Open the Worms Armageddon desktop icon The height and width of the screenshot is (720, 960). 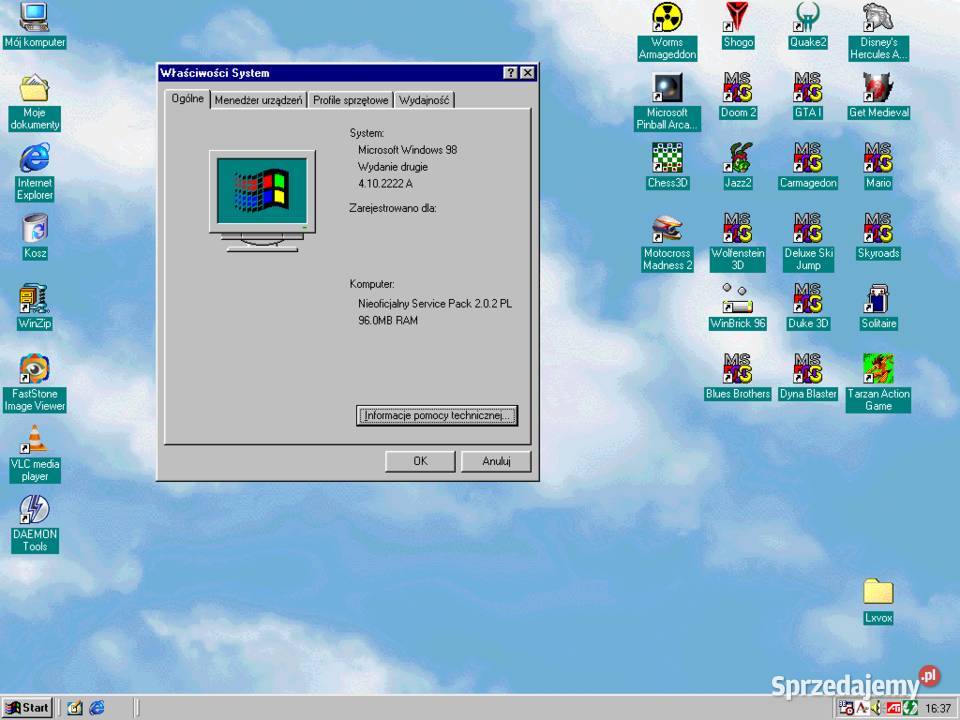667,18
